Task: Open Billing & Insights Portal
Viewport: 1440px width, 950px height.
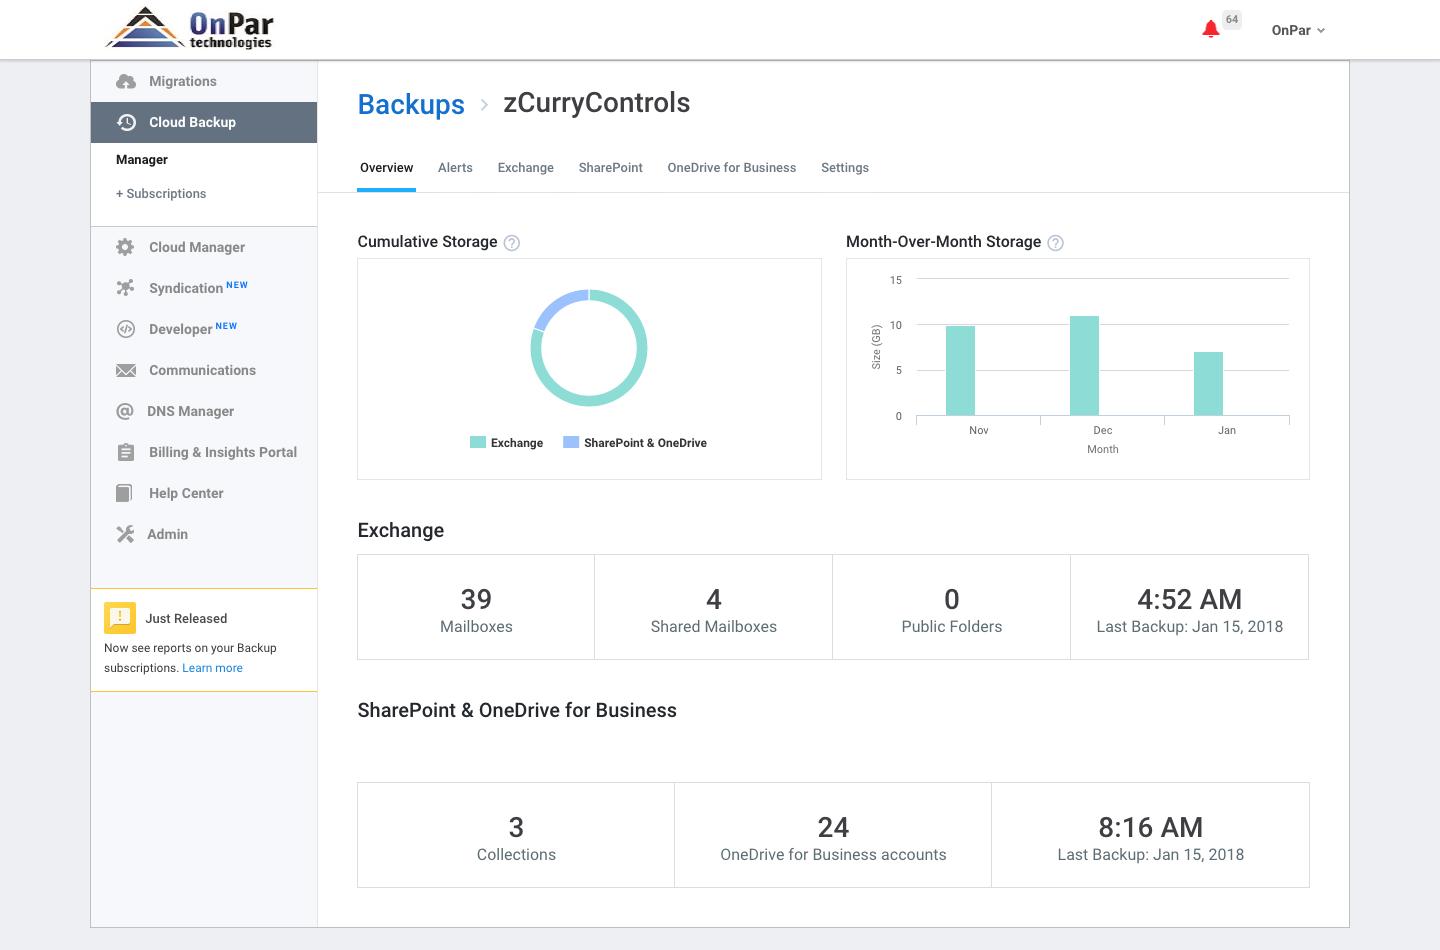Action: coord(204,452)
